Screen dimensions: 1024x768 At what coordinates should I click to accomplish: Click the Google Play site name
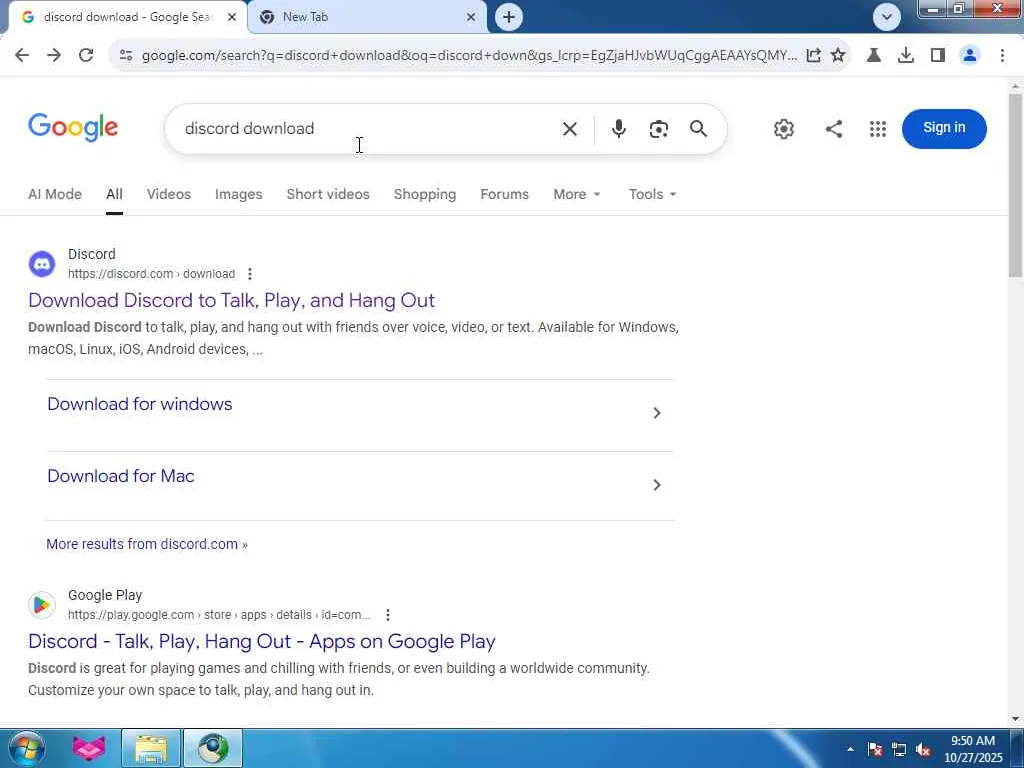[105, 596]
